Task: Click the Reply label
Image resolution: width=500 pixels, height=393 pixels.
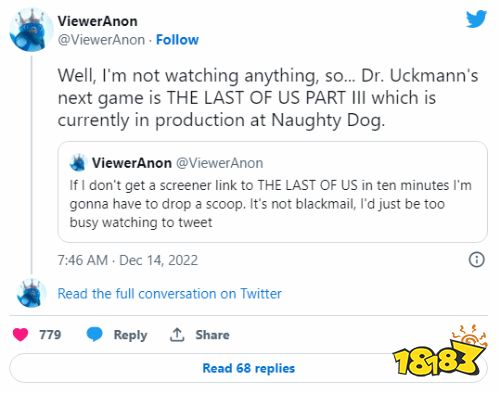Action: (x=130, y=335)
